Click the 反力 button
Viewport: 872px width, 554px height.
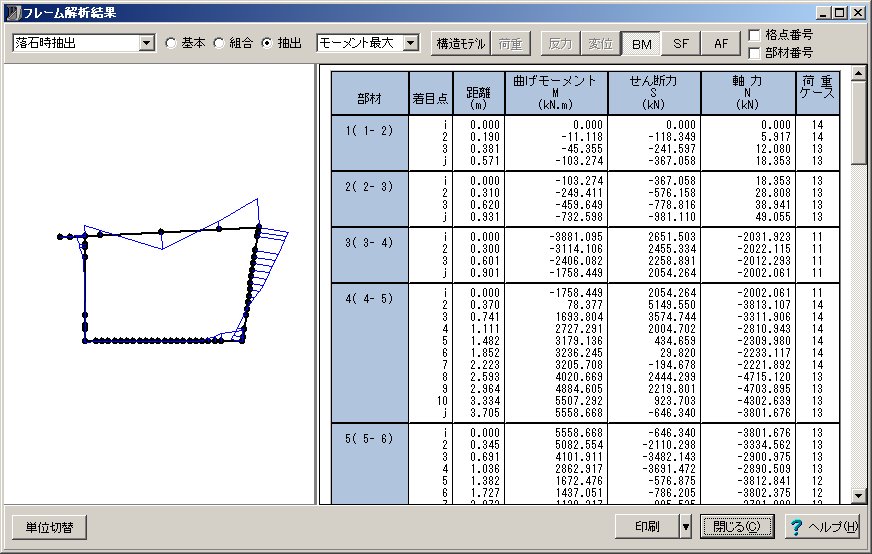coord(560,43)
